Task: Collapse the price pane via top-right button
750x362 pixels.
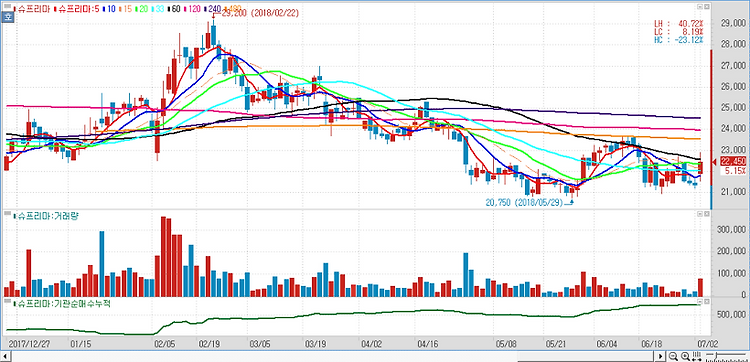Action: tap(700, 7)
